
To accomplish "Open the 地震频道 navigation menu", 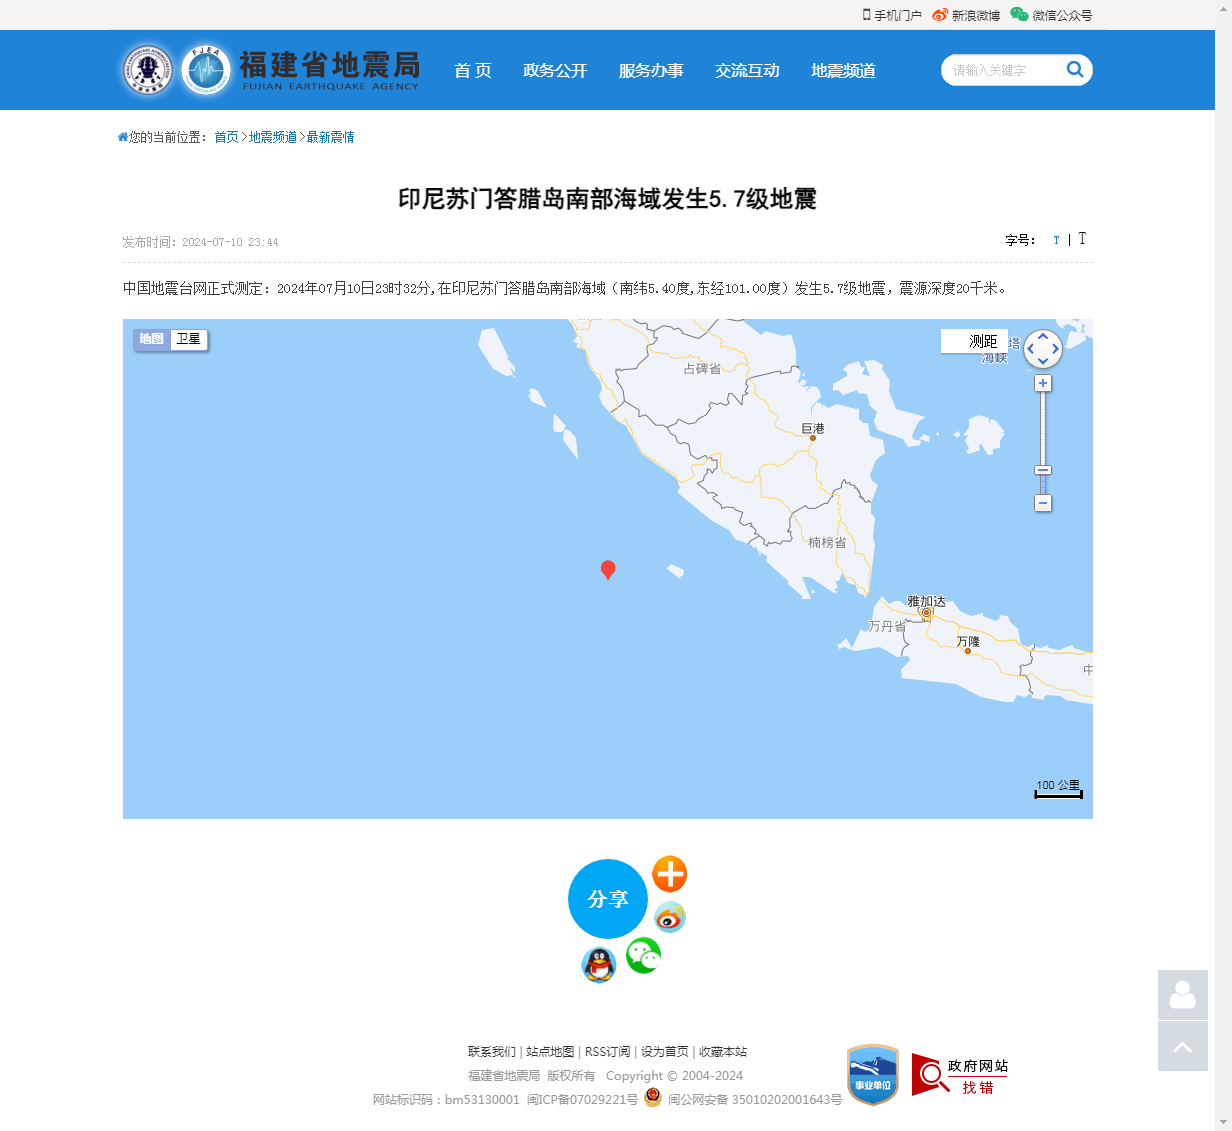I will pyautogui.click(x=843, y=70).
